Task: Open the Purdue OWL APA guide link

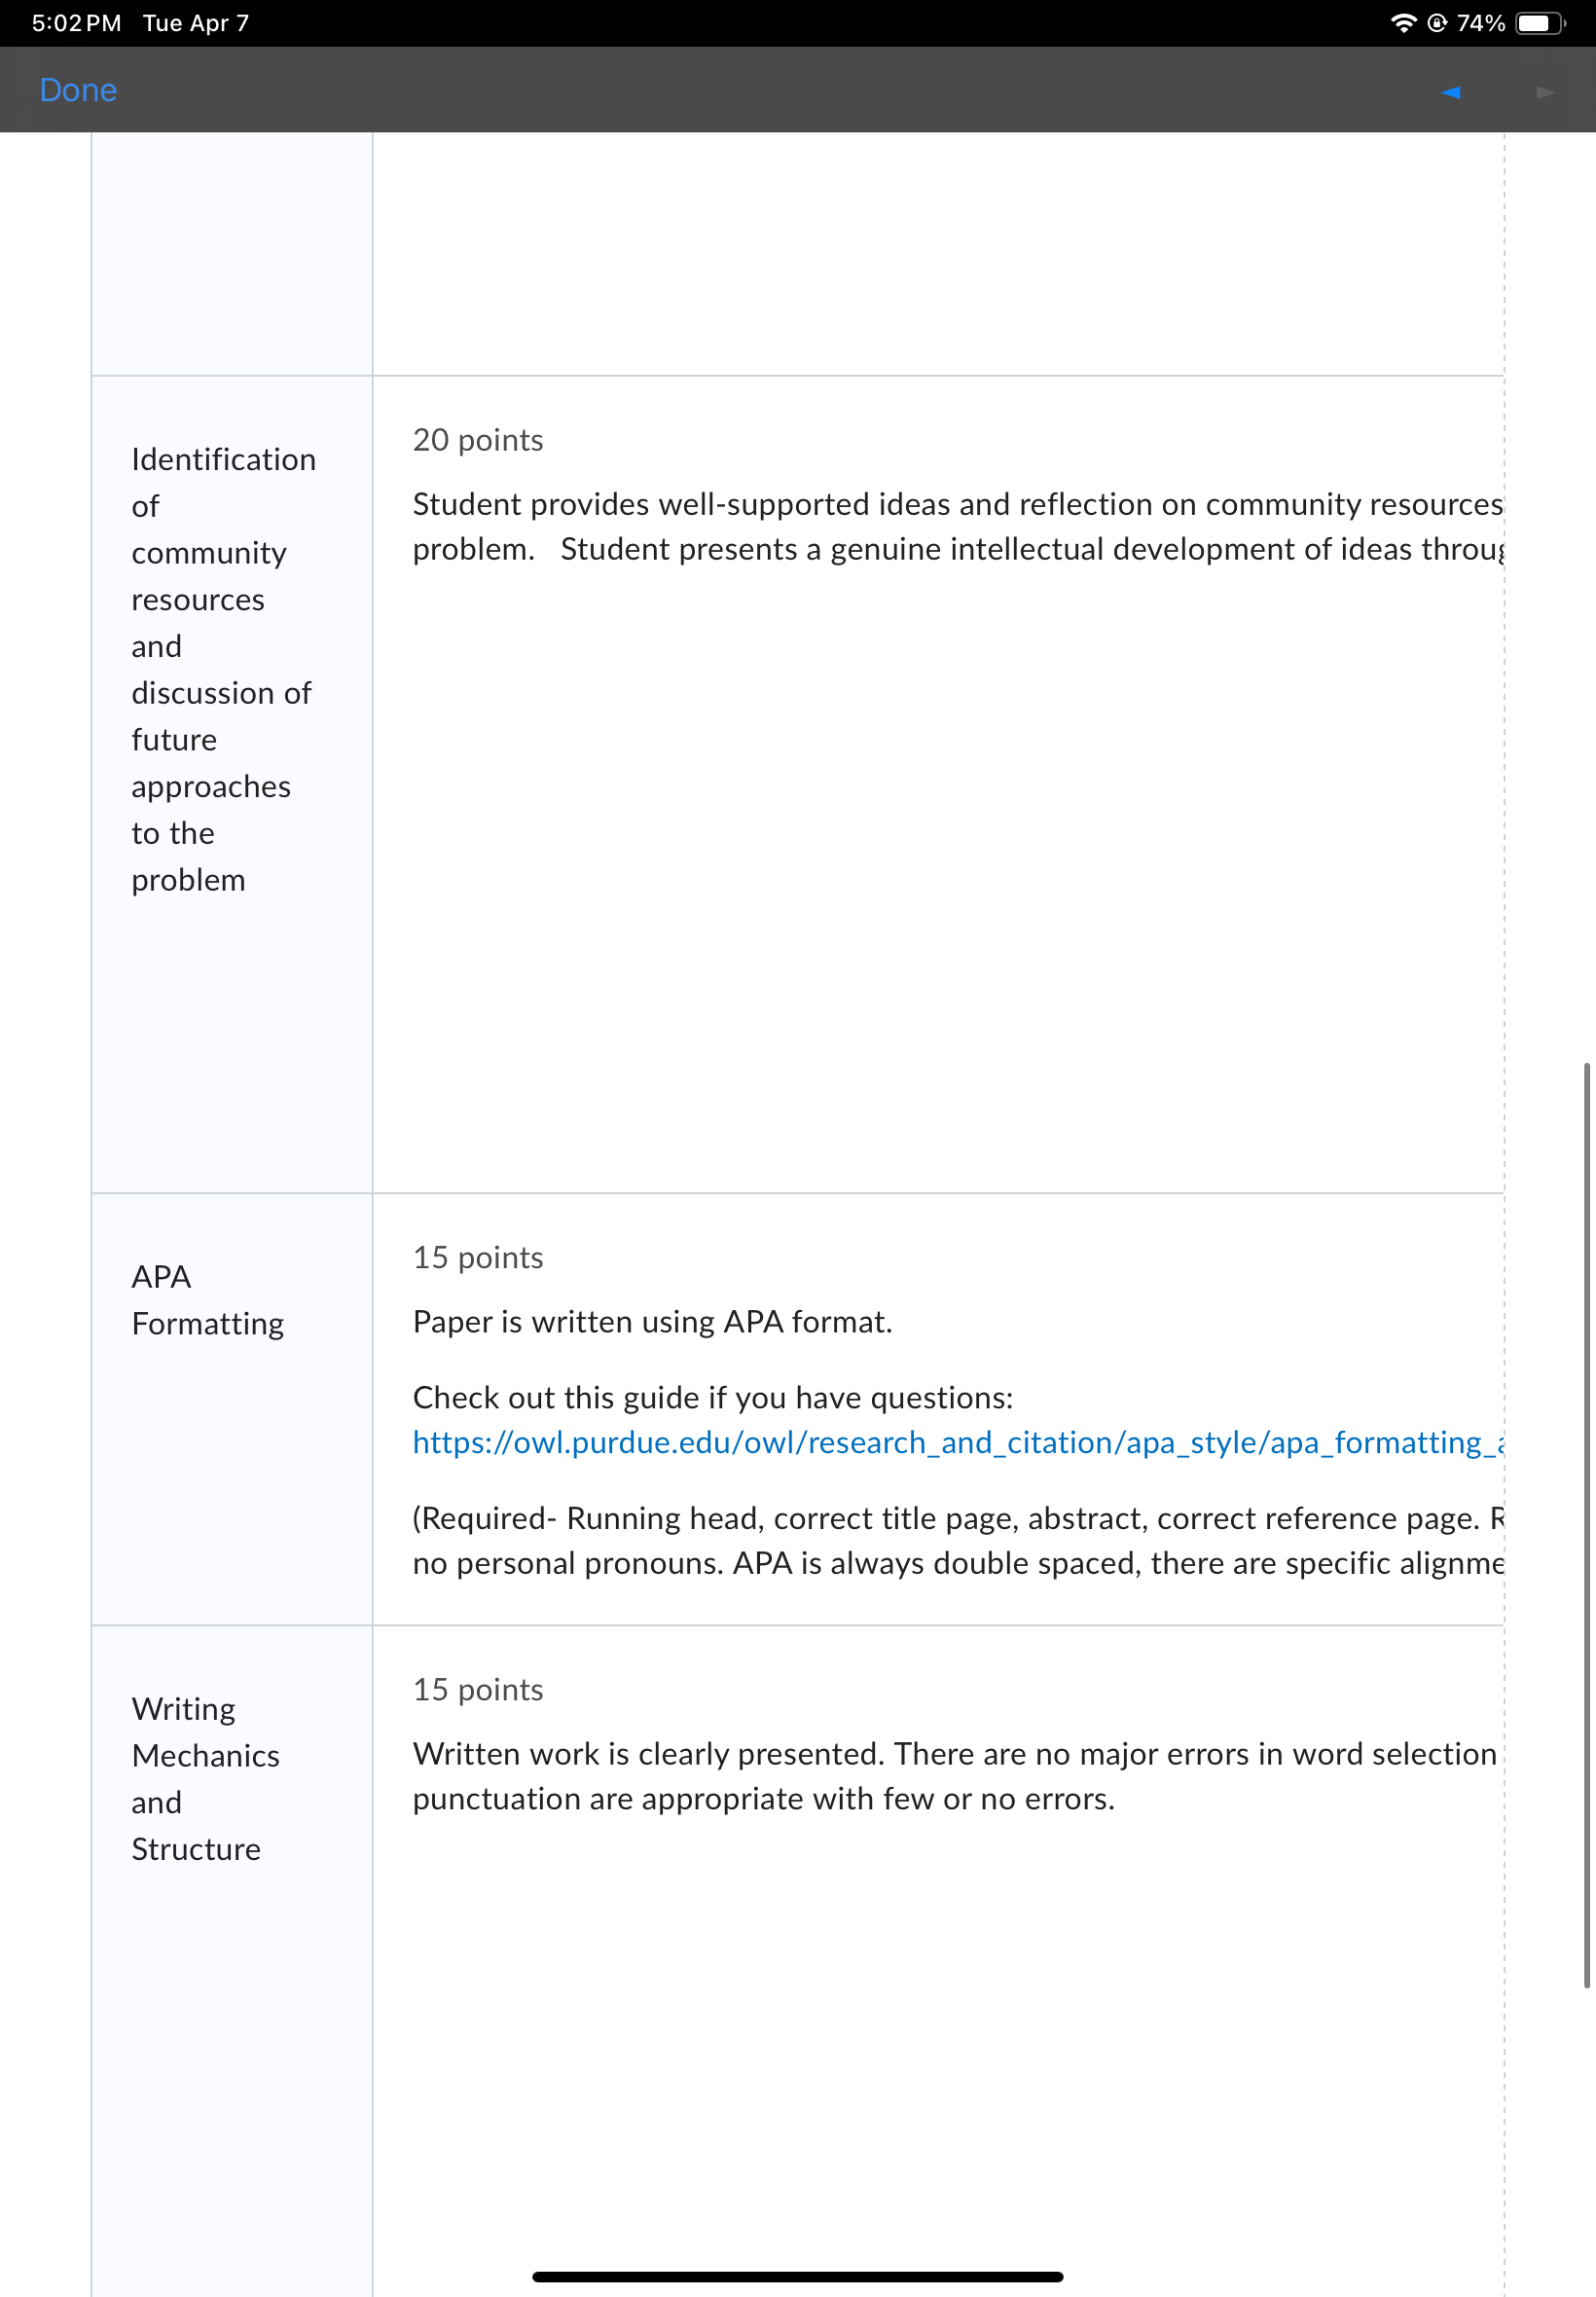Action: pyautogui.click(x=958, y=1442)
